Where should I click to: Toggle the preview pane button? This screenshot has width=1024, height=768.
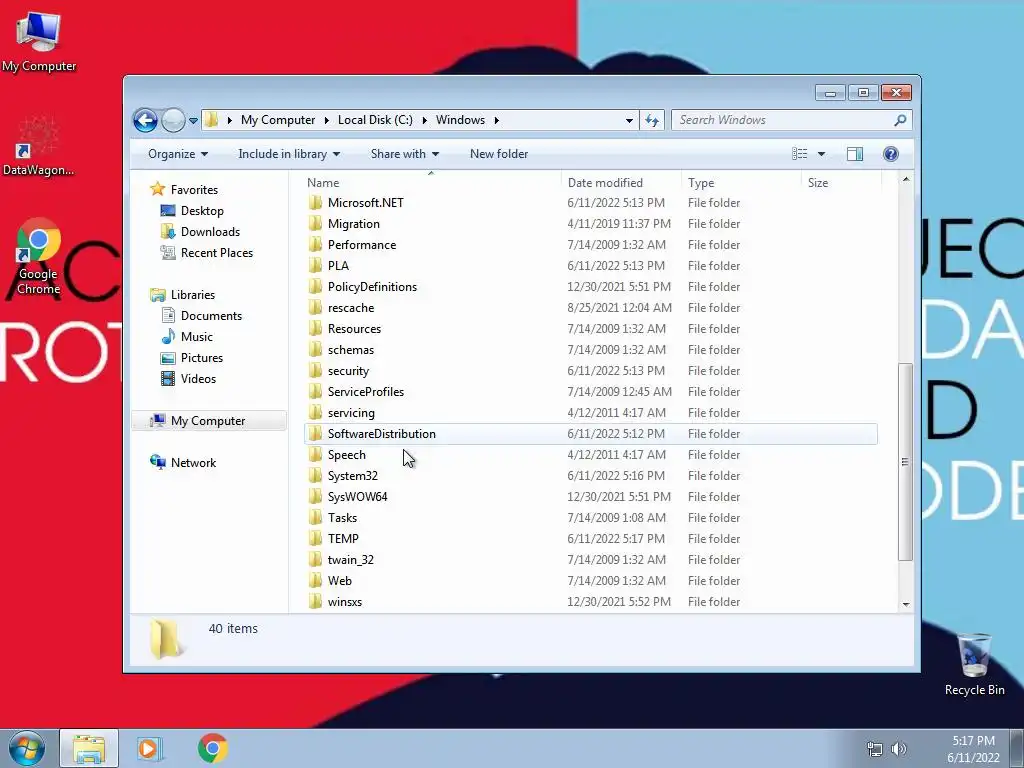point(855,154)
